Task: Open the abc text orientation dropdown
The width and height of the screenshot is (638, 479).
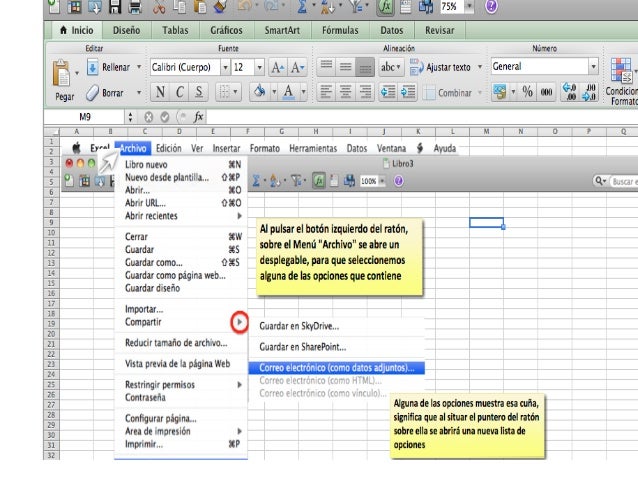Action: (391, 67)
